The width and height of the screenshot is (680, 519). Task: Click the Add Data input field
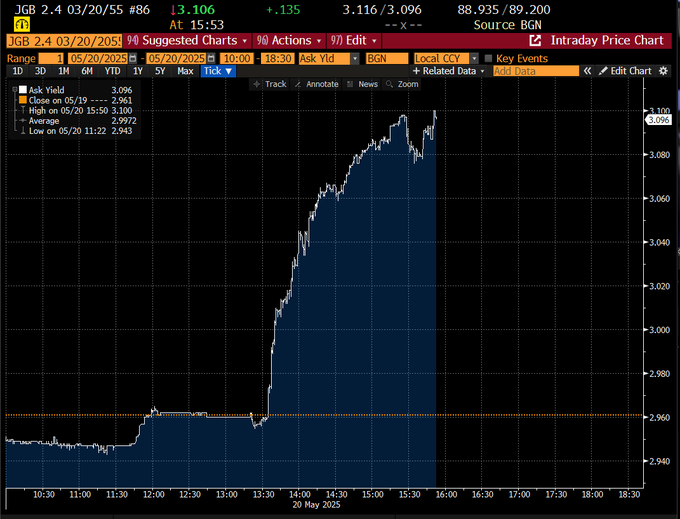coord(535,71)
